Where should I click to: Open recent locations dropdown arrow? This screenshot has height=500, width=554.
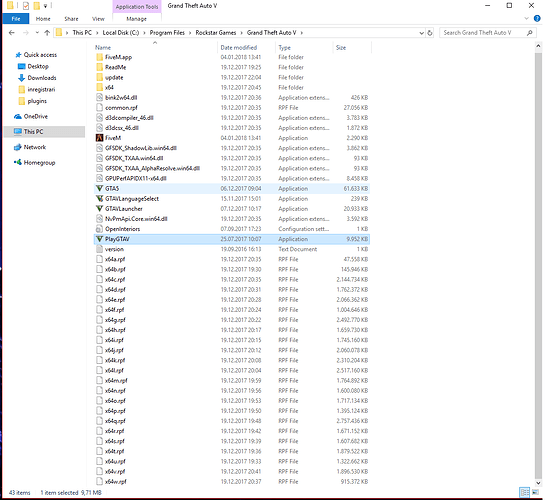(37, 33)
